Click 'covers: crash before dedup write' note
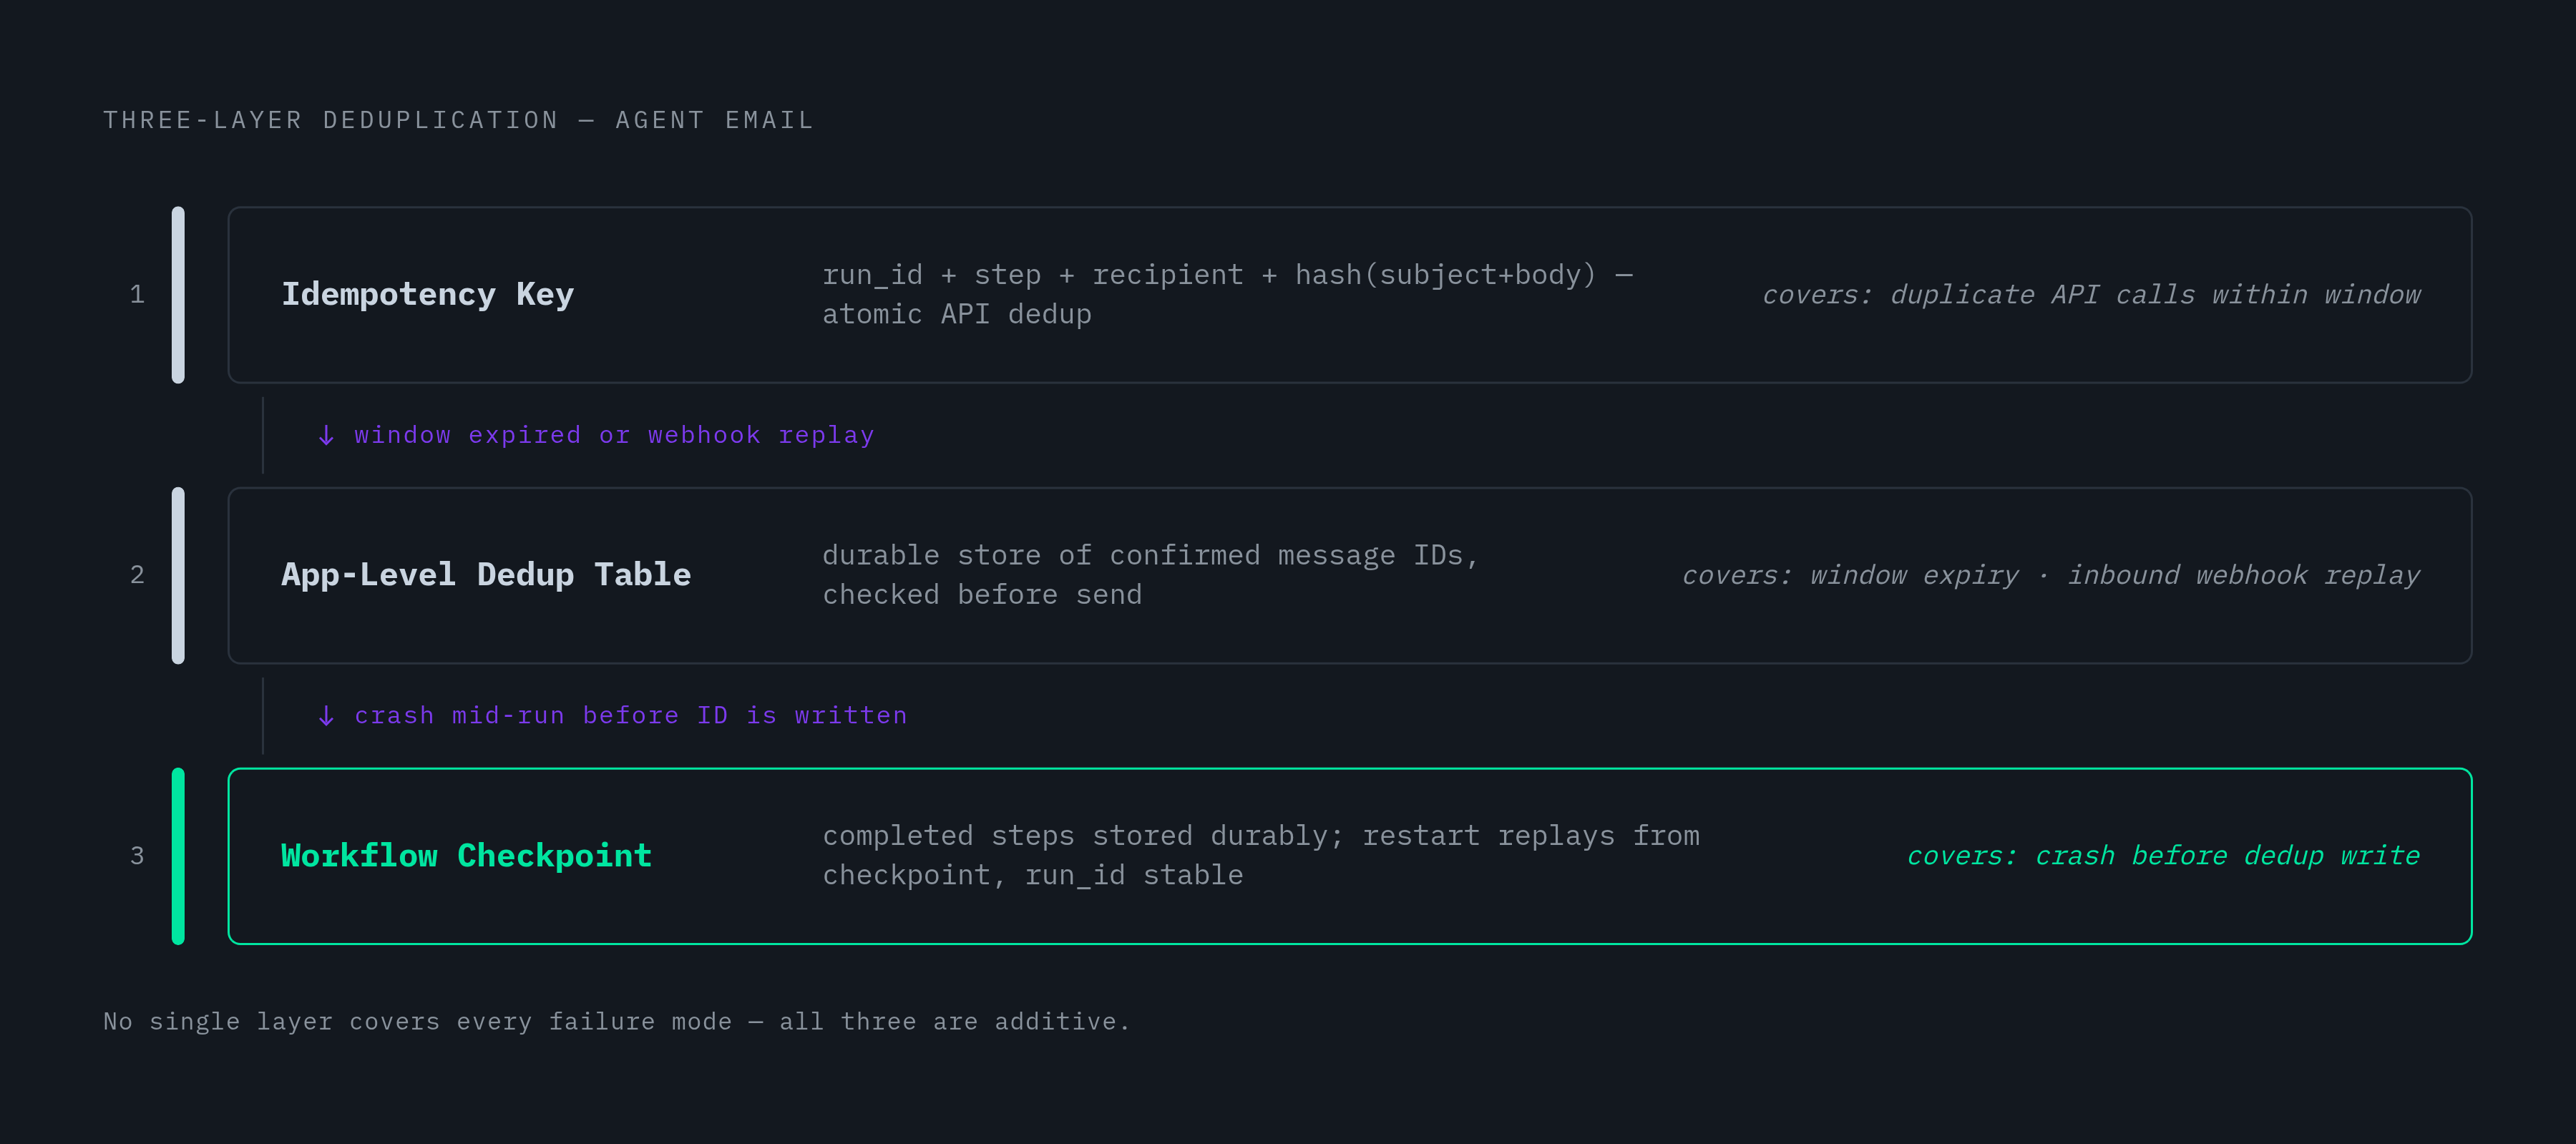The height and width of the screenshot is (1144, 2576). 2164,856
